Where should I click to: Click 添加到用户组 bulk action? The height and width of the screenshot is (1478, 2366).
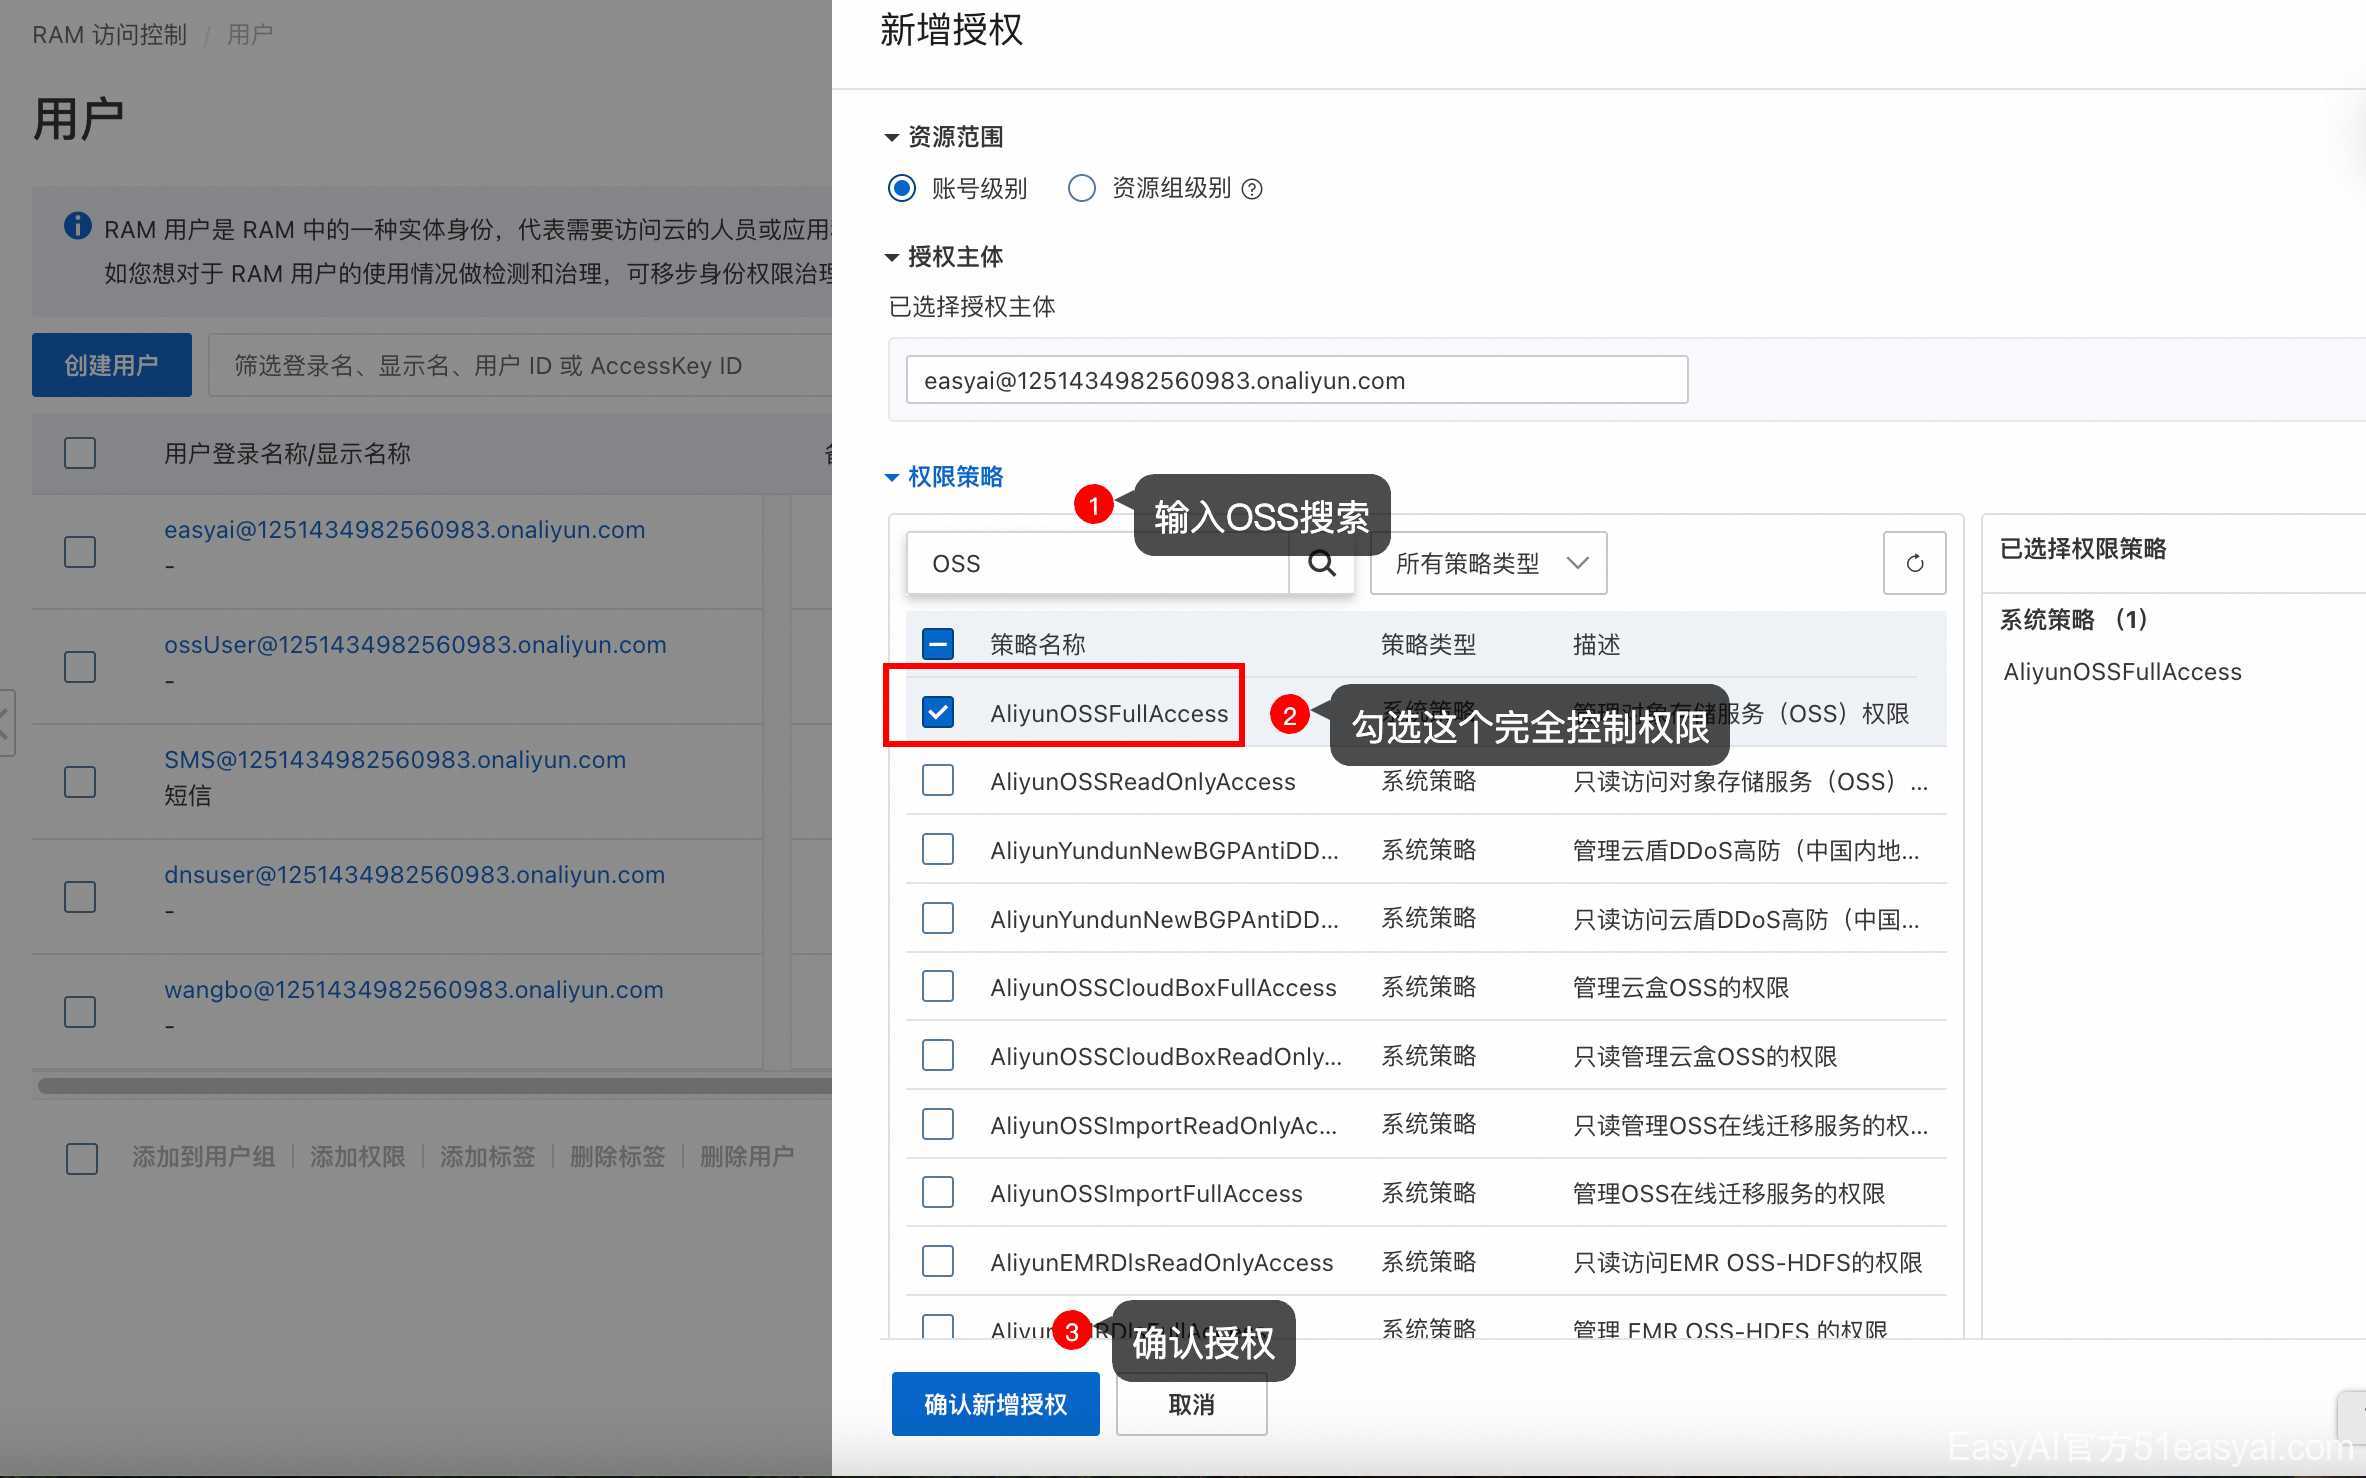[x=203, y=1157]
